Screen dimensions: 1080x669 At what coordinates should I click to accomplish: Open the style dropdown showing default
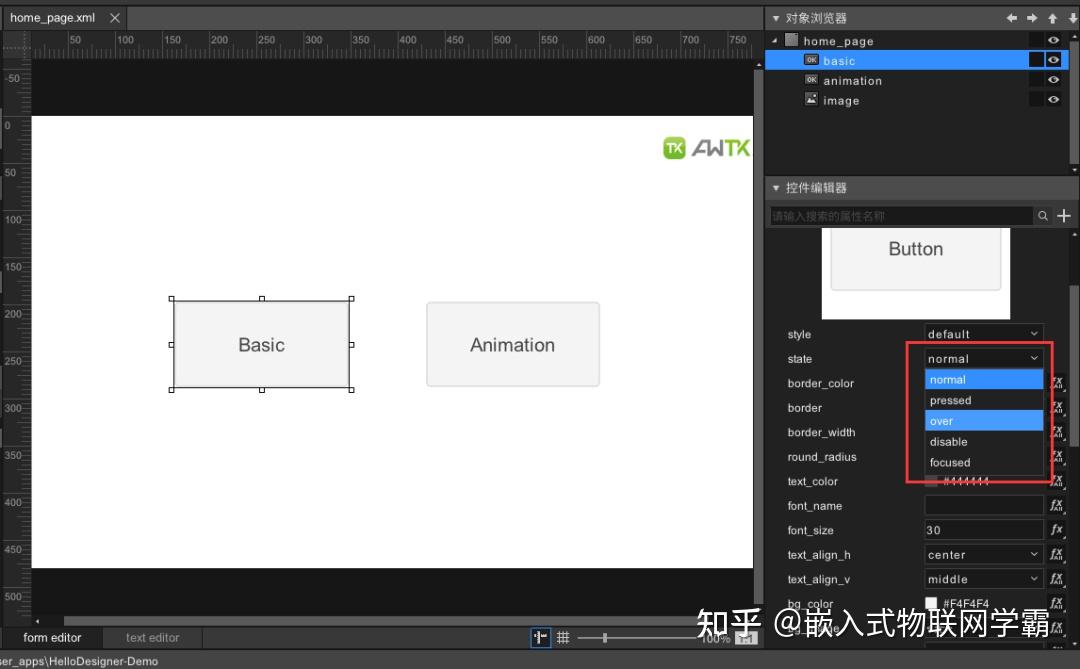click(x=983, y=334)
